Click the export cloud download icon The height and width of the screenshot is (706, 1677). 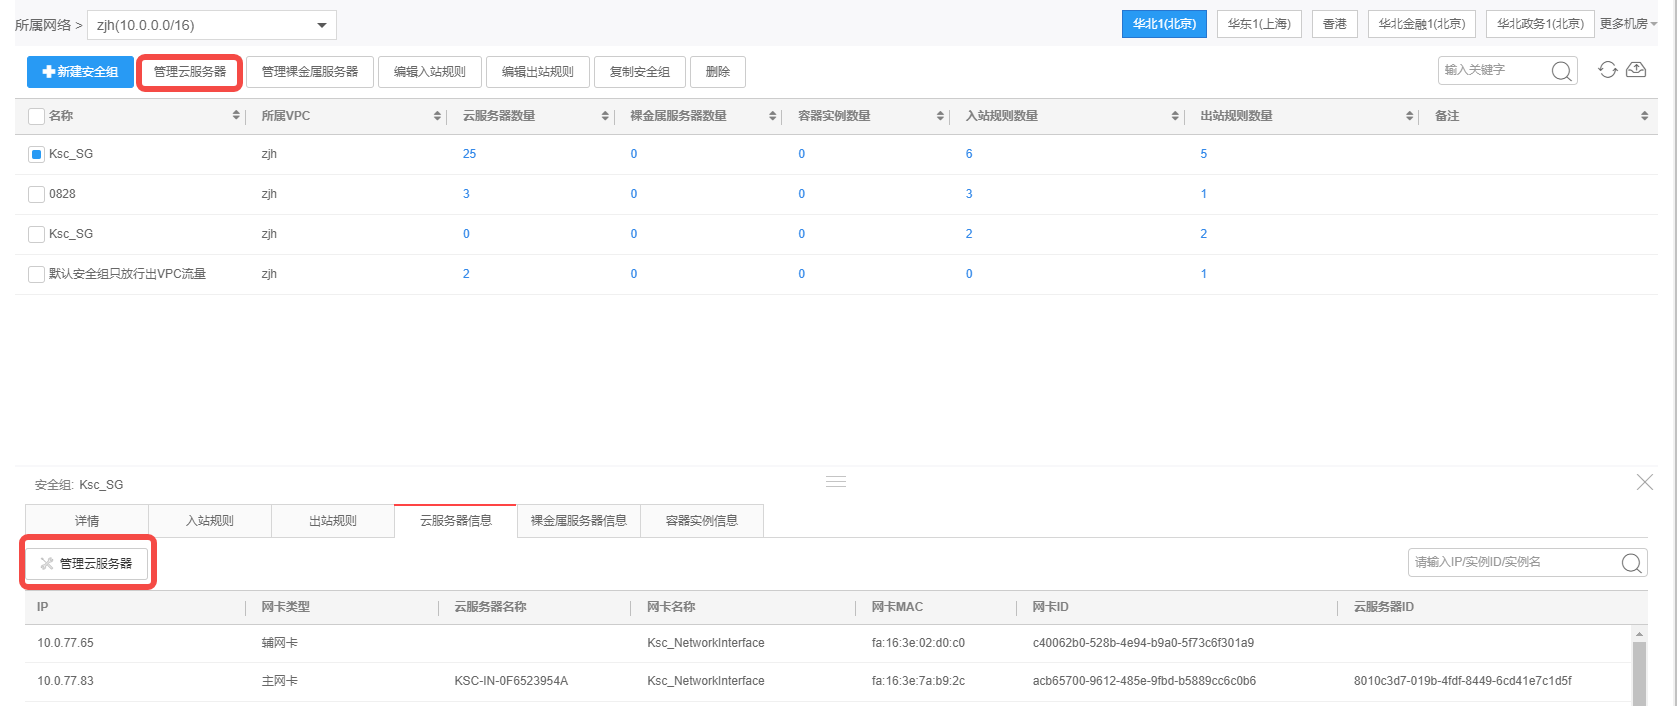pyautogui.click(x=1636, y=70)
